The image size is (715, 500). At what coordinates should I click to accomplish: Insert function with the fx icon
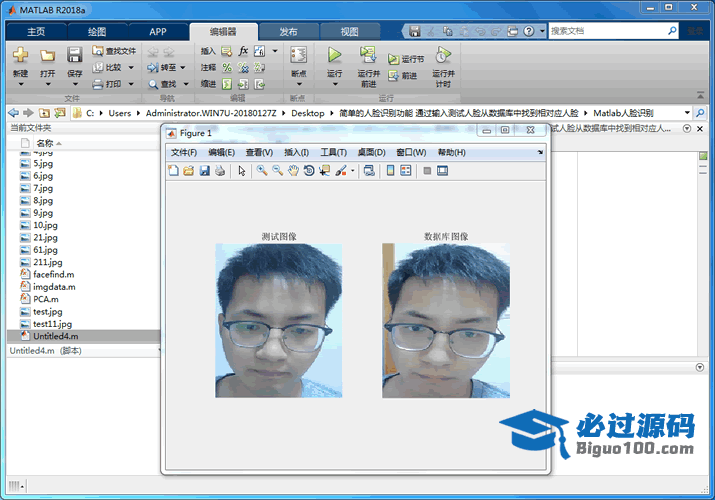[244, 51]
